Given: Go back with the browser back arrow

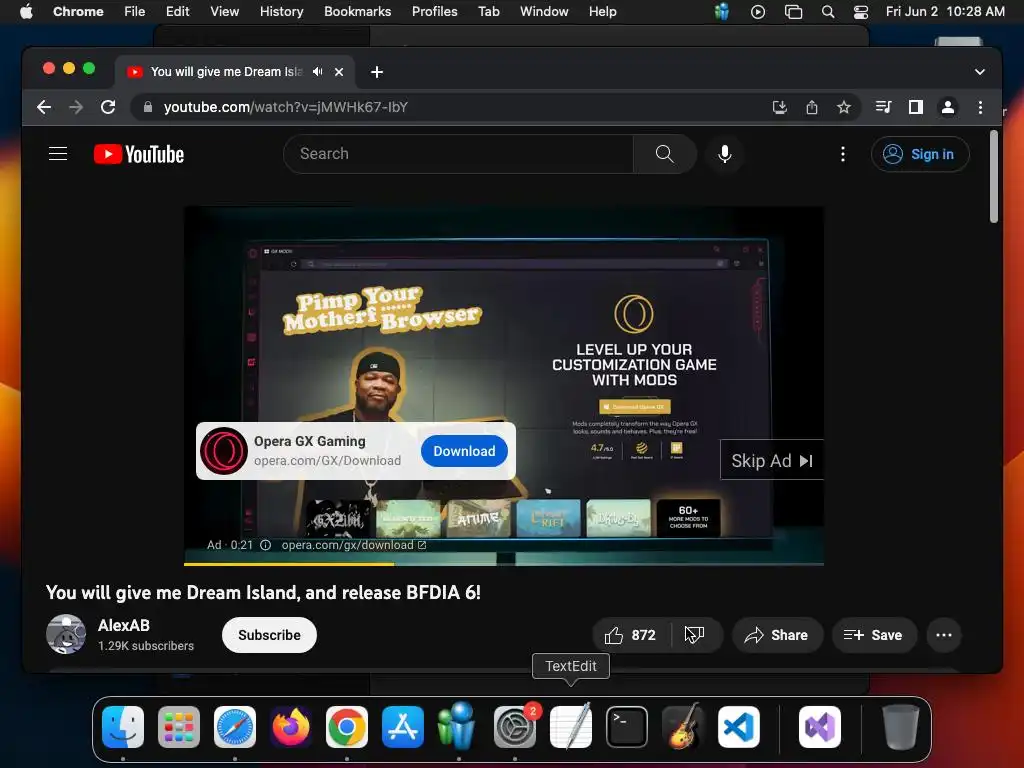Looking at the screenshot, I should [x=44, y=107].
